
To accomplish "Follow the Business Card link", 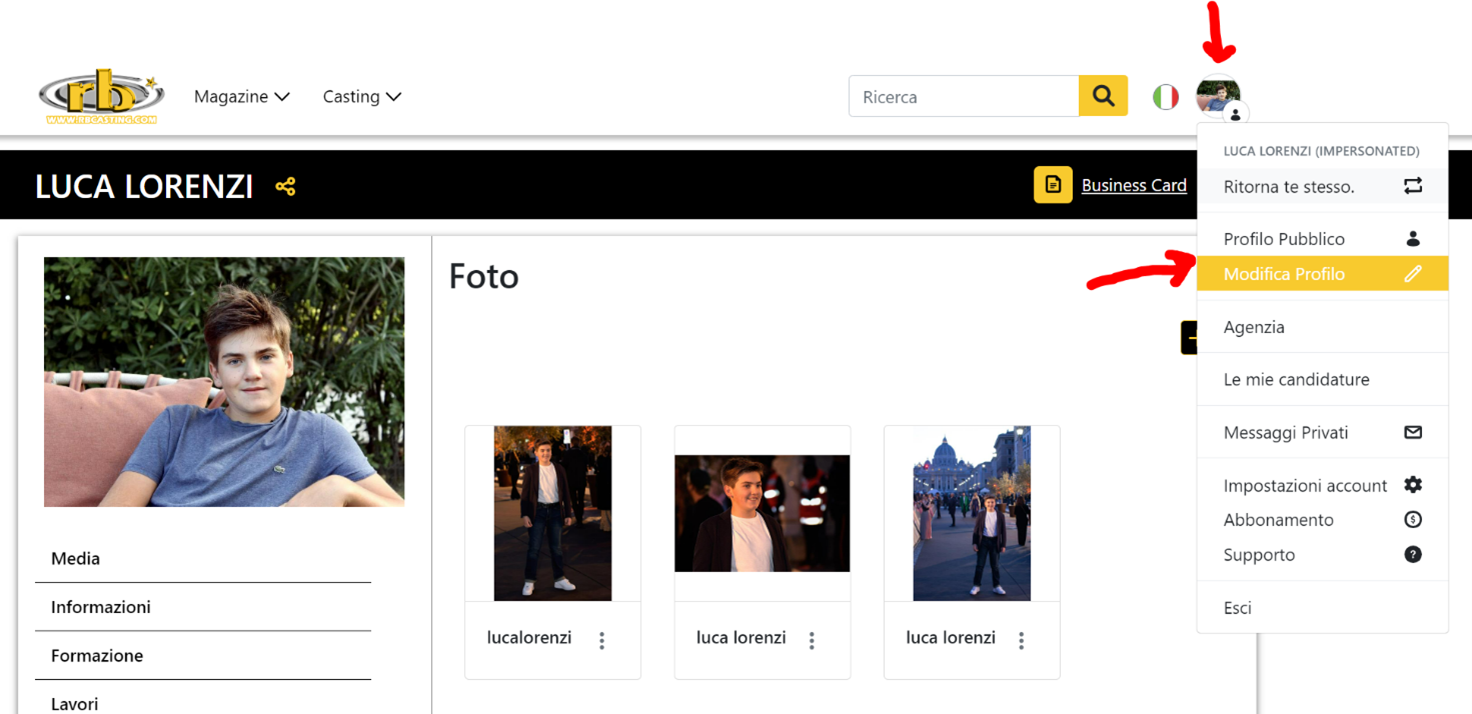I will (x=1134, y=185).
